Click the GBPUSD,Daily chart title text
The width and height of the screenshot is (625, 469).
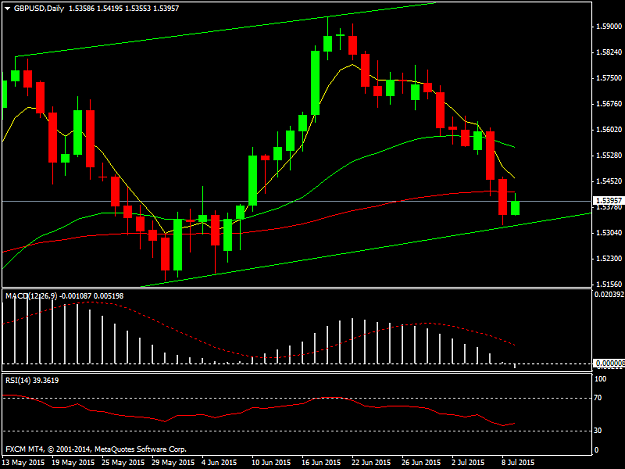pyautogui.click(x=39, y=8)
